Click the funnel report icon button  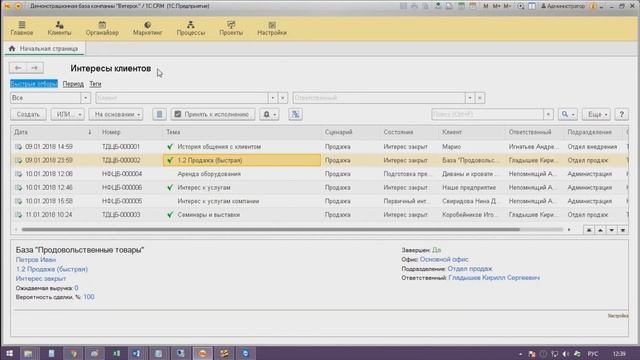tap(295, 114)
